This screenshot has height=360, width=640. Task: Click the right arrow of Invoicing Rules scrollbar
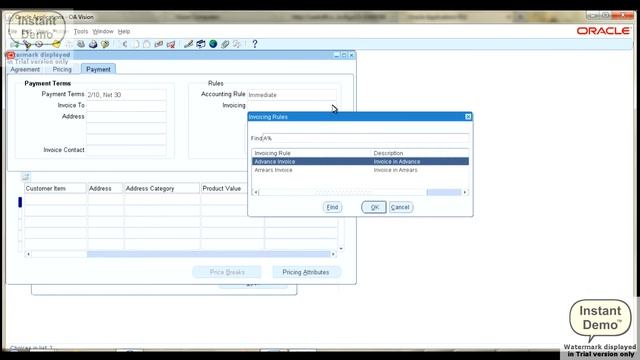[465, 192]
